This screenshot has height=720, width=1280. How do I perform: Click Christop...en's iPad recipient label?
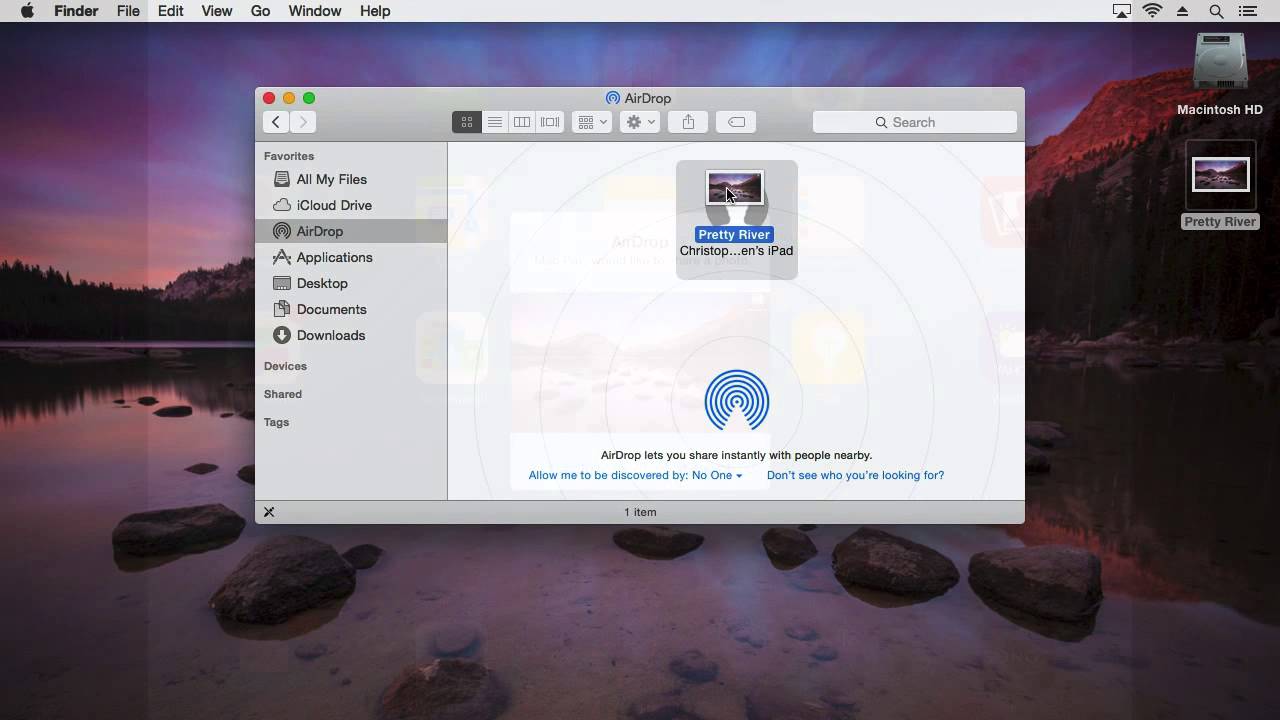(x=736, y=251)
